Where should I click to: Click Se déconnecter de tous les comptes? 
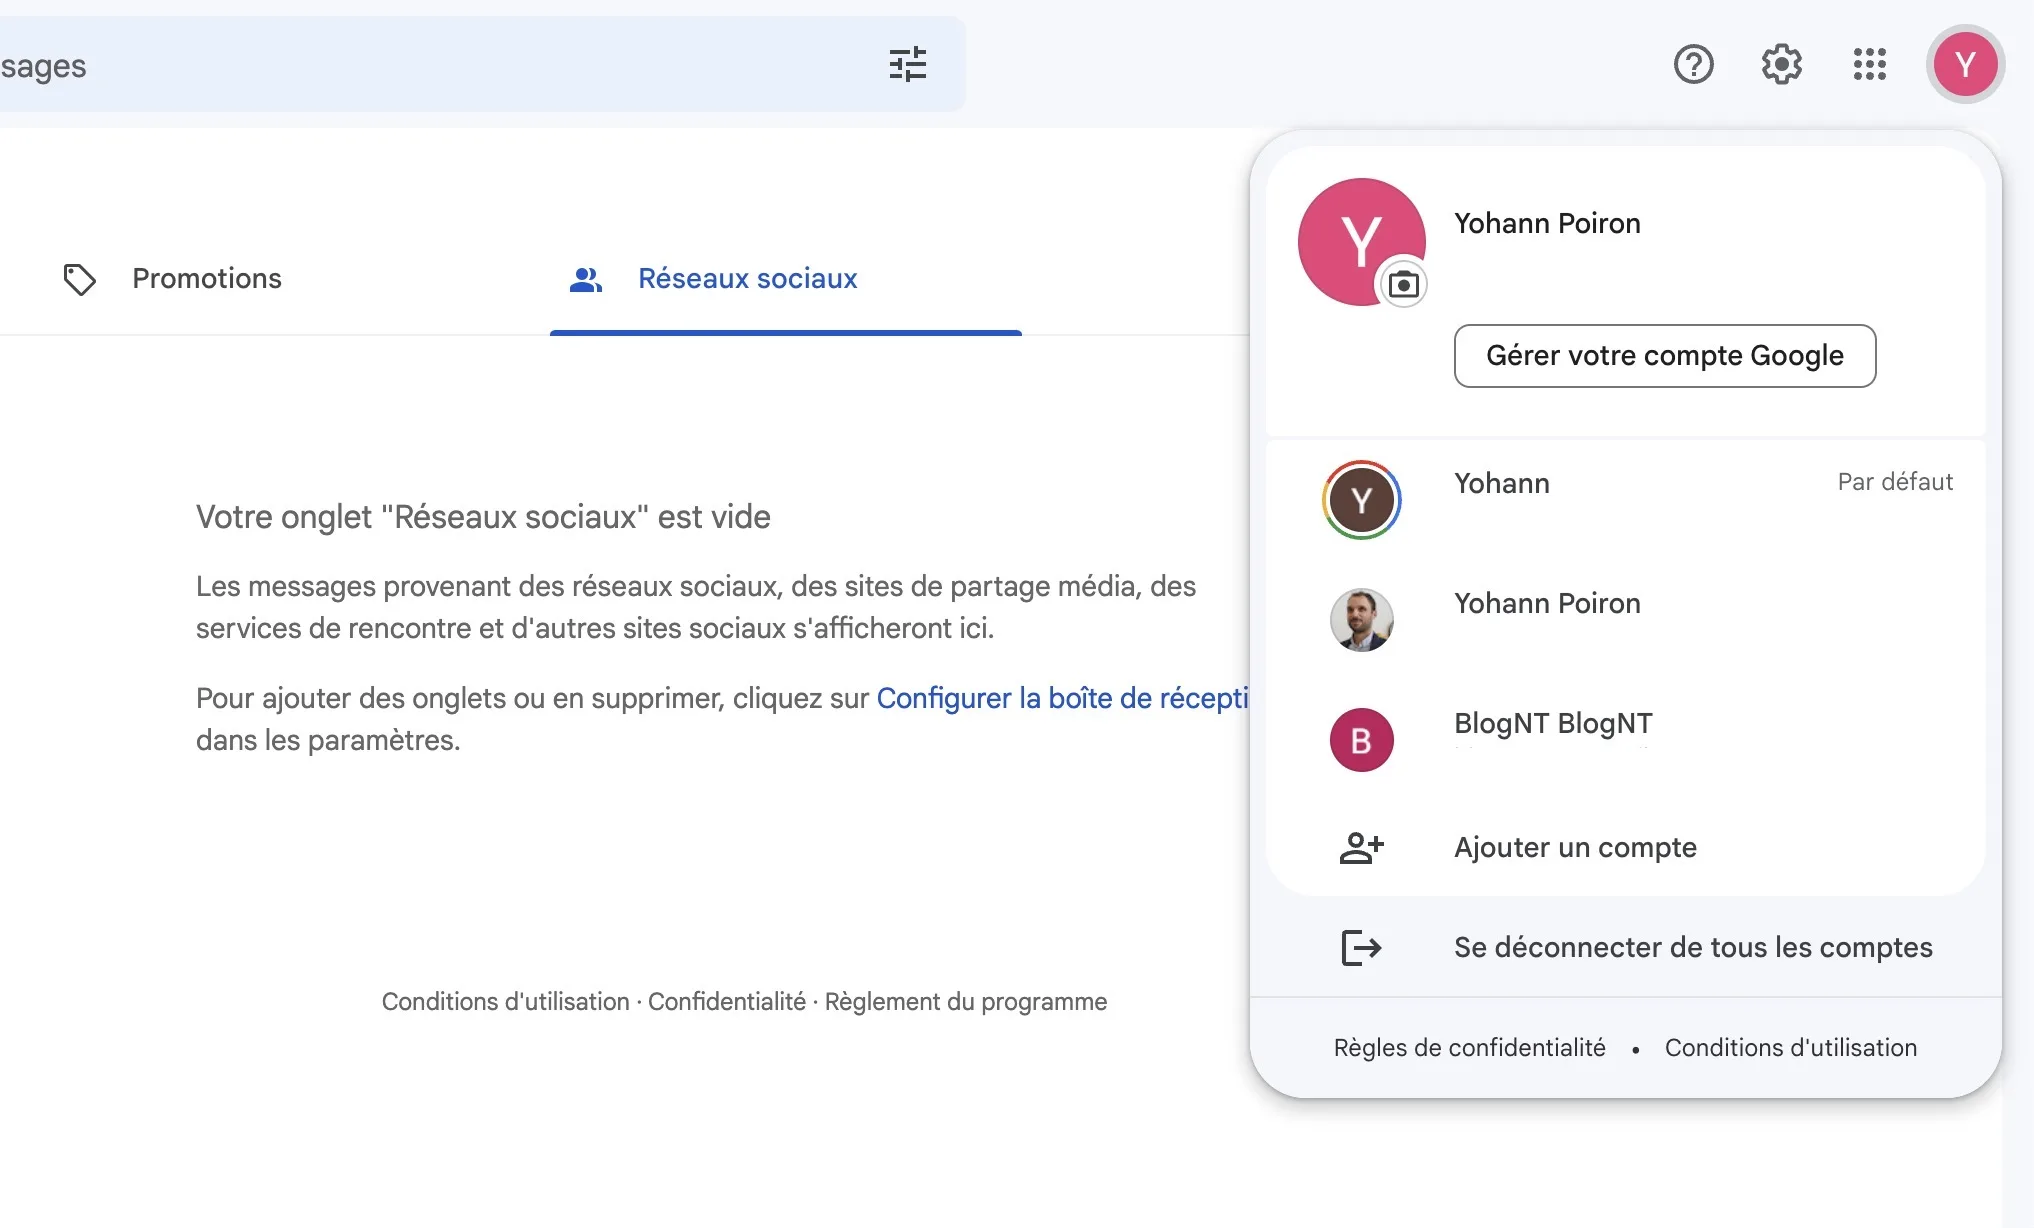(1692, 947)
